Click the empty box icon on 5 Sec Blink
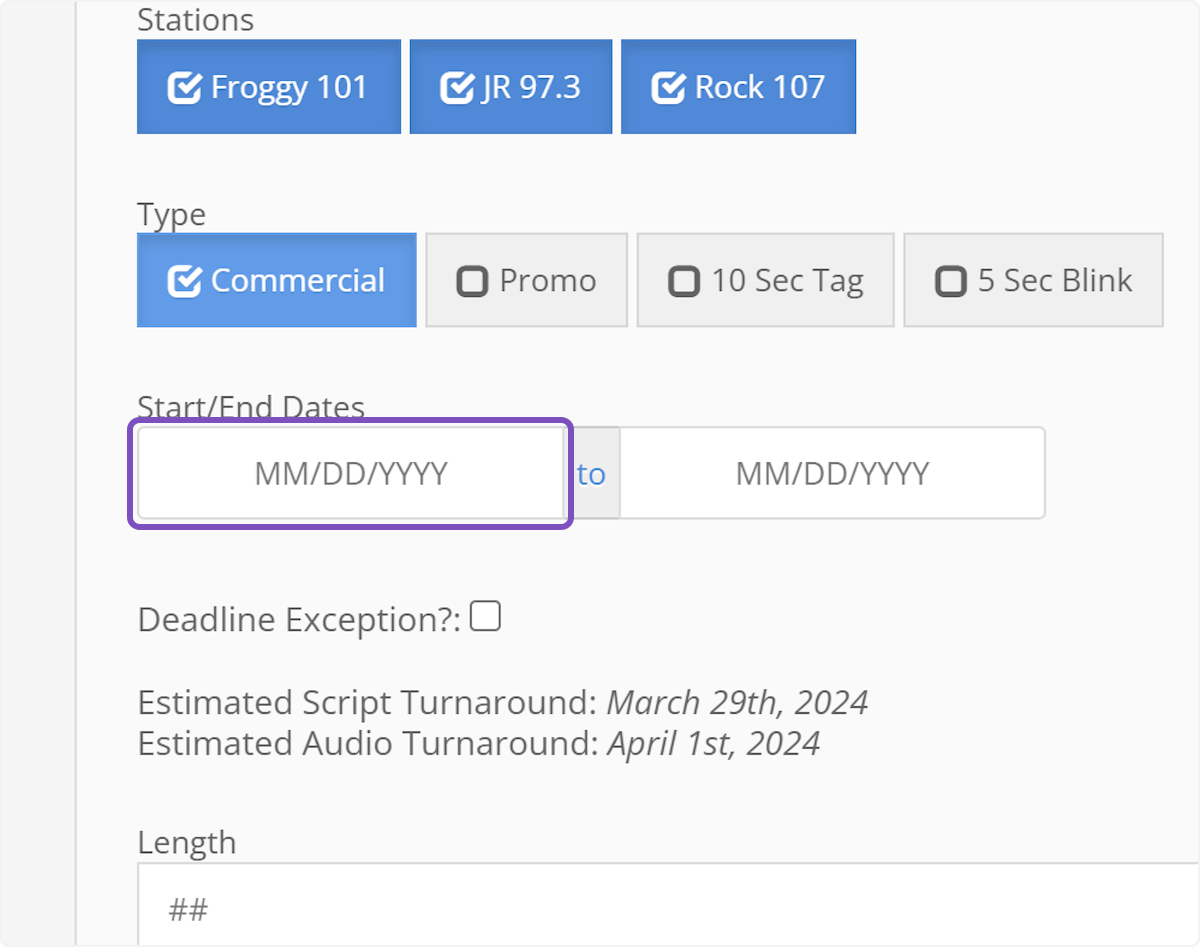Viewport: 1200px width, 947px height. coord(951,281)
